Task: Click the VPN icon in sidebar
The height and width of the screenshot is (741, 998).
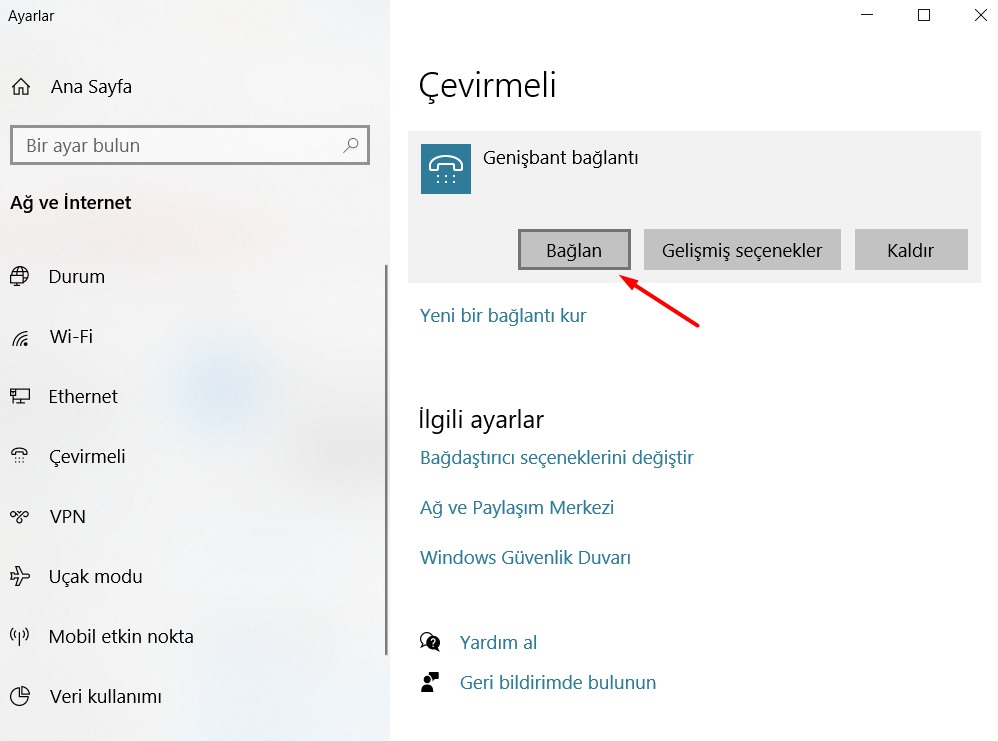Action: point(20,517)
